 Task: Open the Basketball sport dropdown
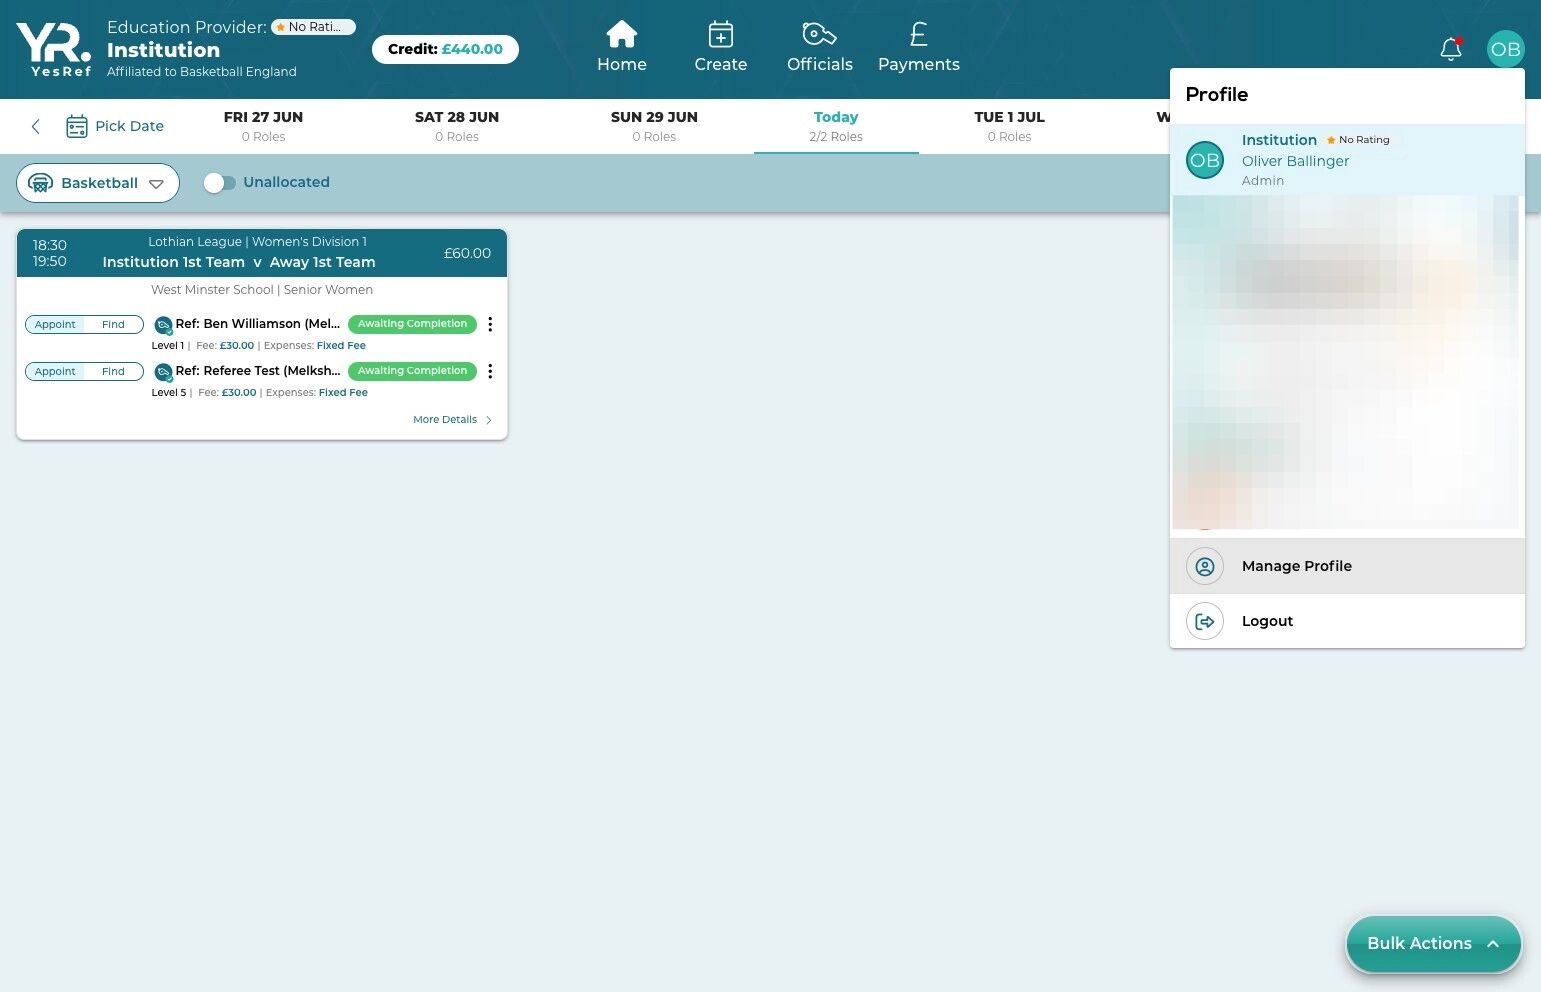98,183
